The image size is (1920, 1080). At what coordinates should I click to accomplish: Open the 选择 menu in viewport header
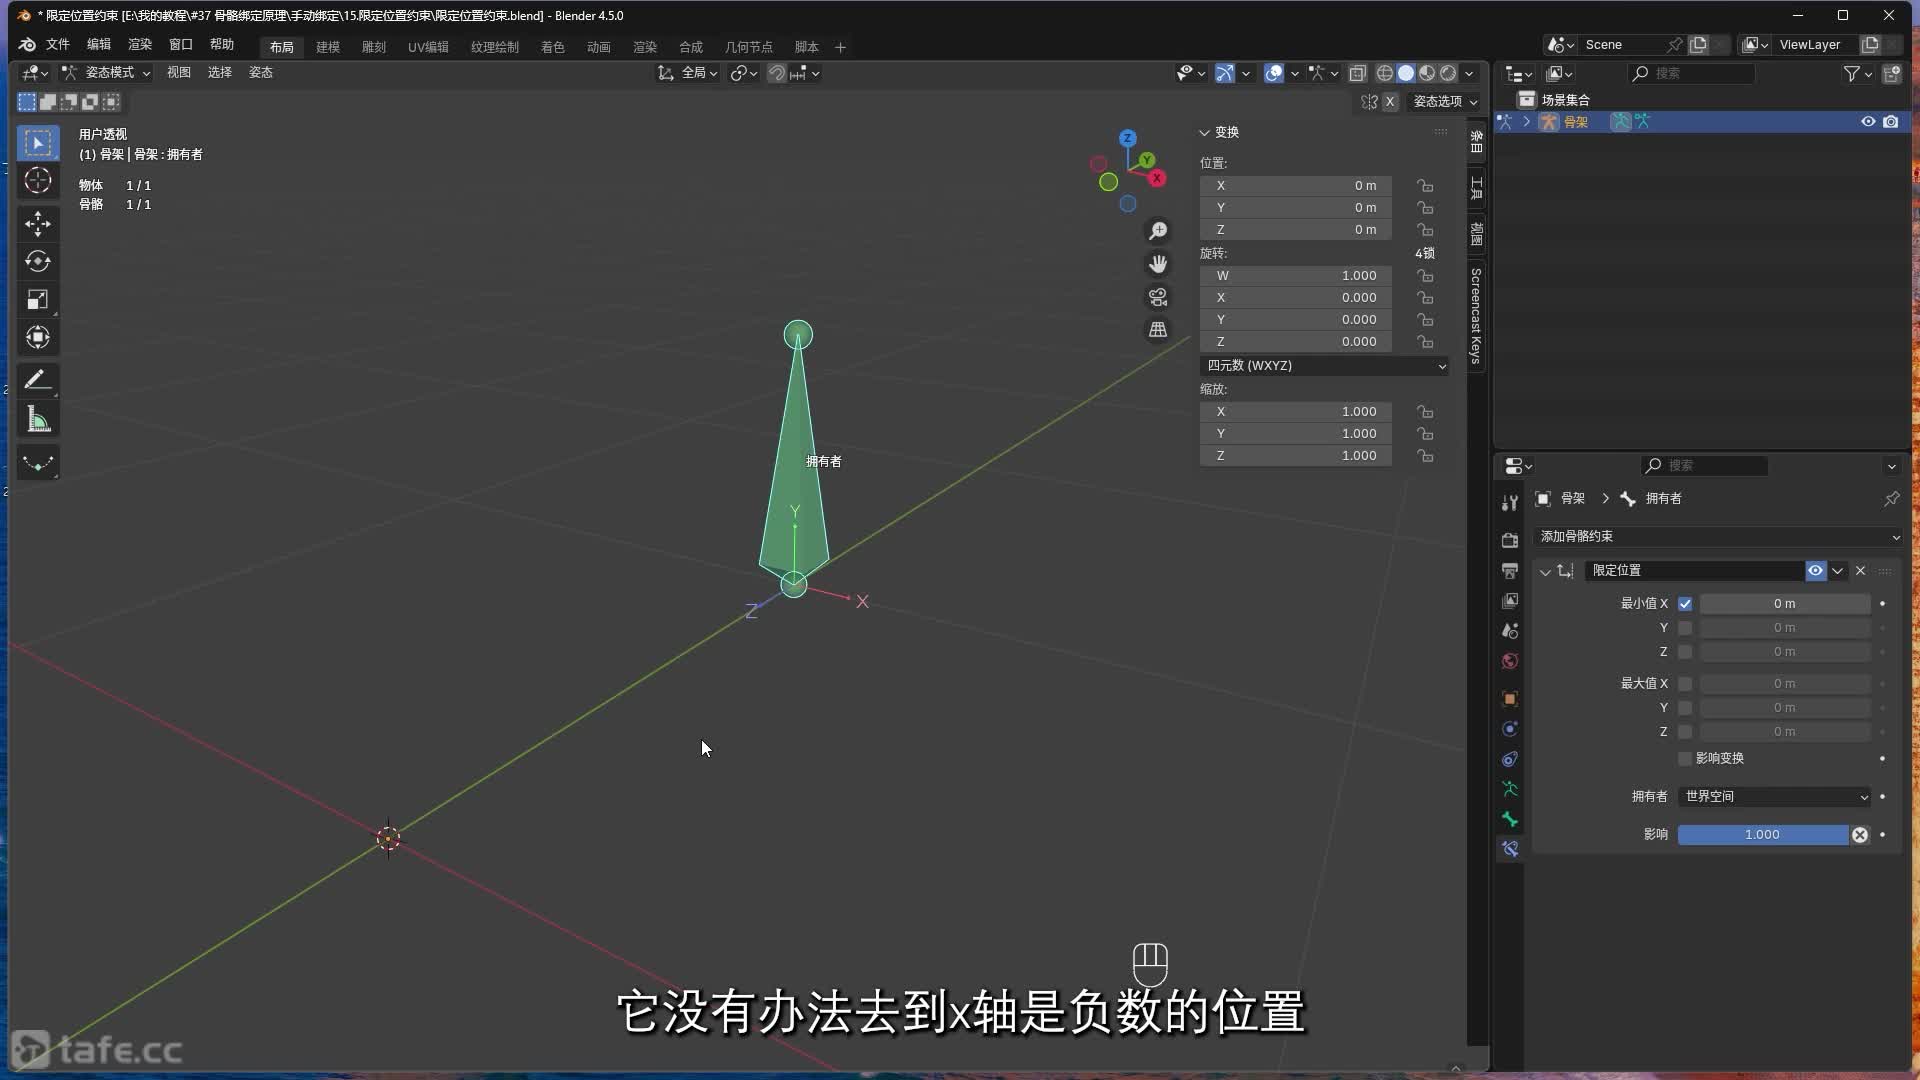pos(220,73)
